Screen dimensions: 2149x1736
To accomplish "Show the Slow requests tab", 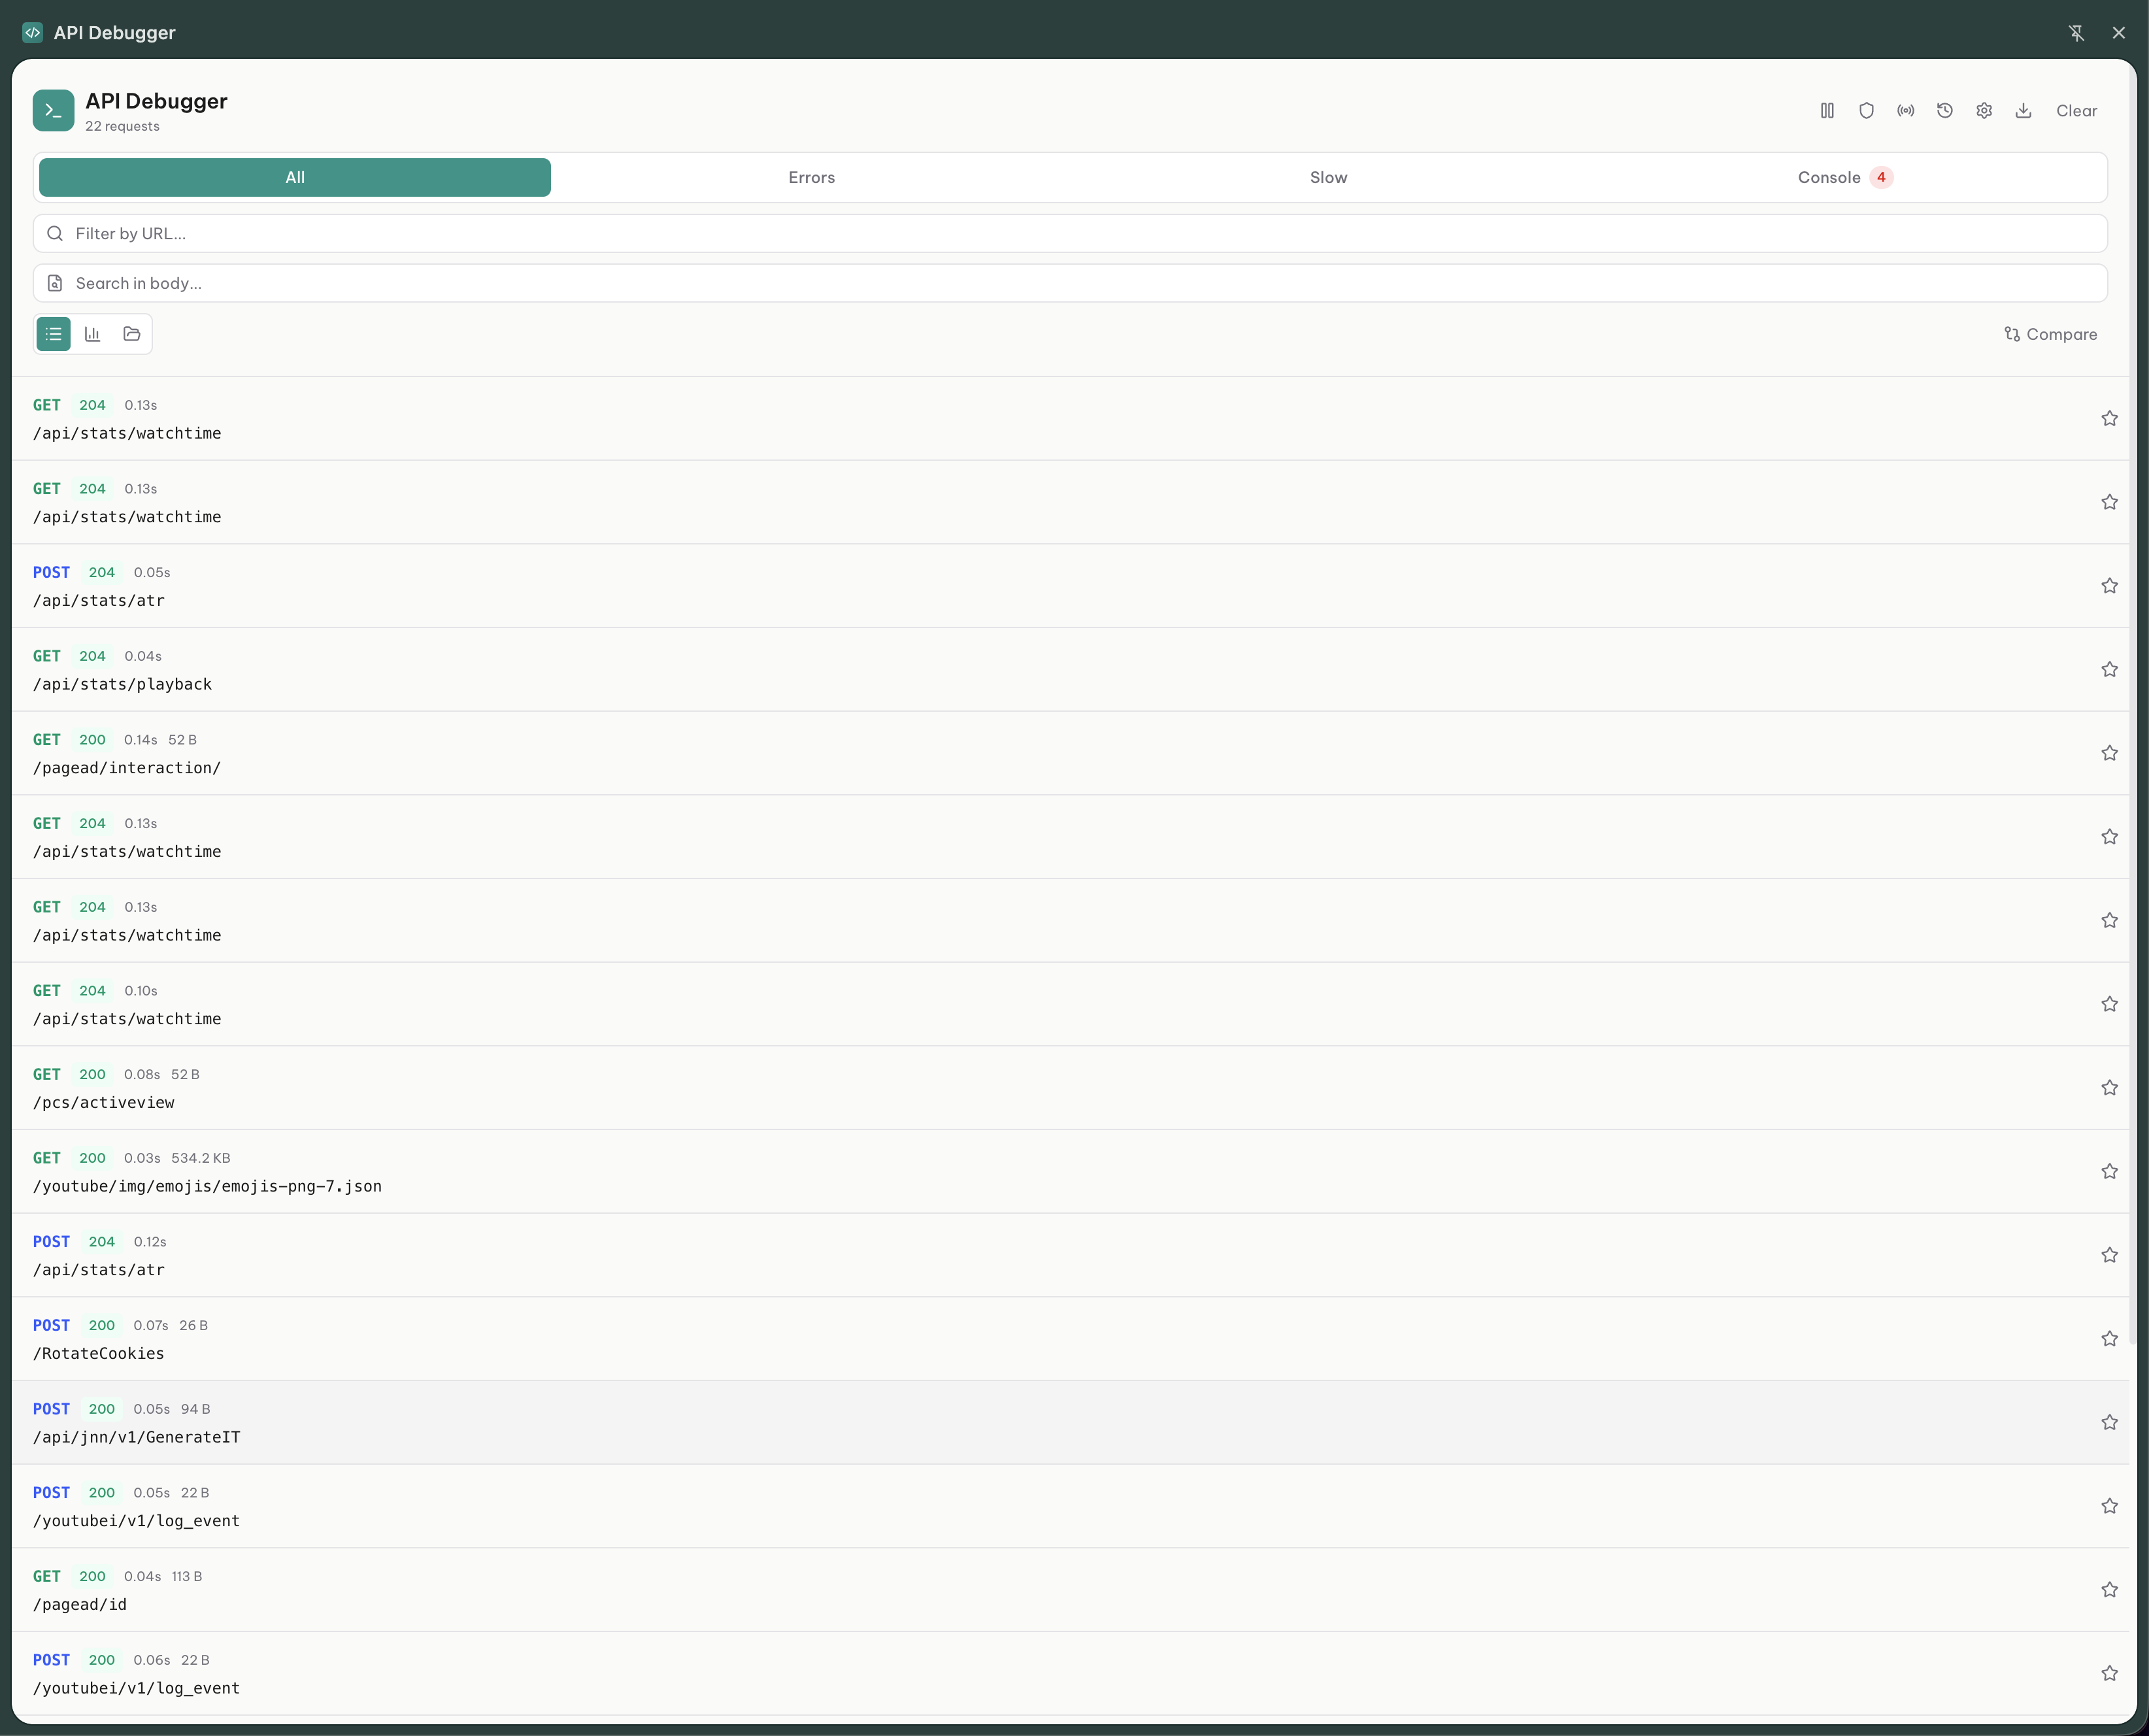I will 1328,178.
